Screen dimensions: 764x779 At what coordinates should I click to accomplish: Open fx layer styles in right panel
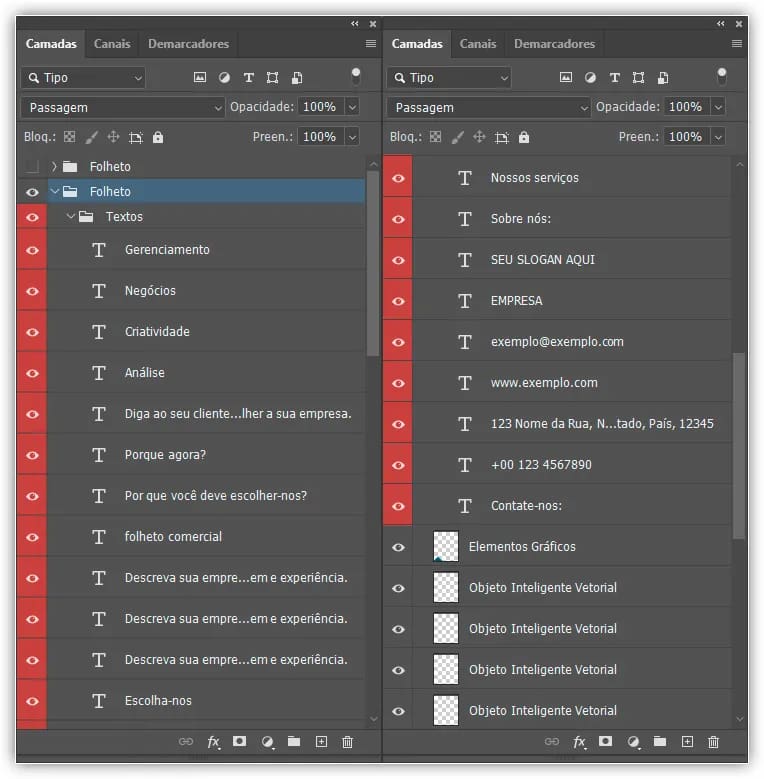coord(579,742)
